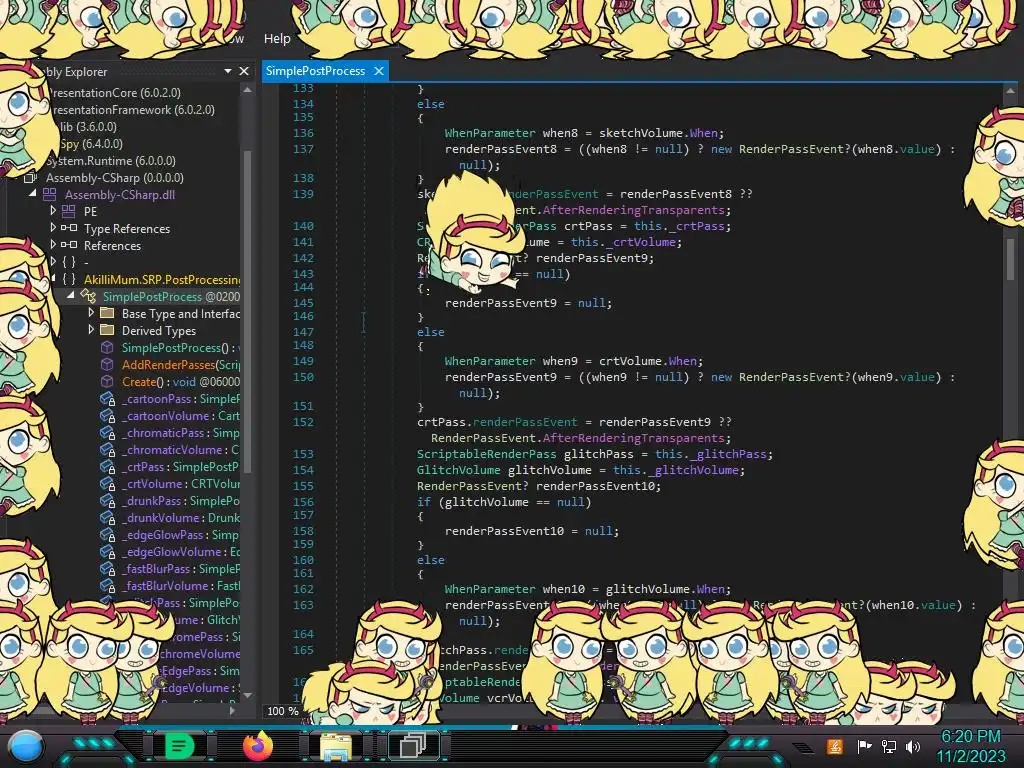Screen dimensions: 1024x768
Task: Click the Base Type and Interfaces folder icon
Action: (107, 313)
